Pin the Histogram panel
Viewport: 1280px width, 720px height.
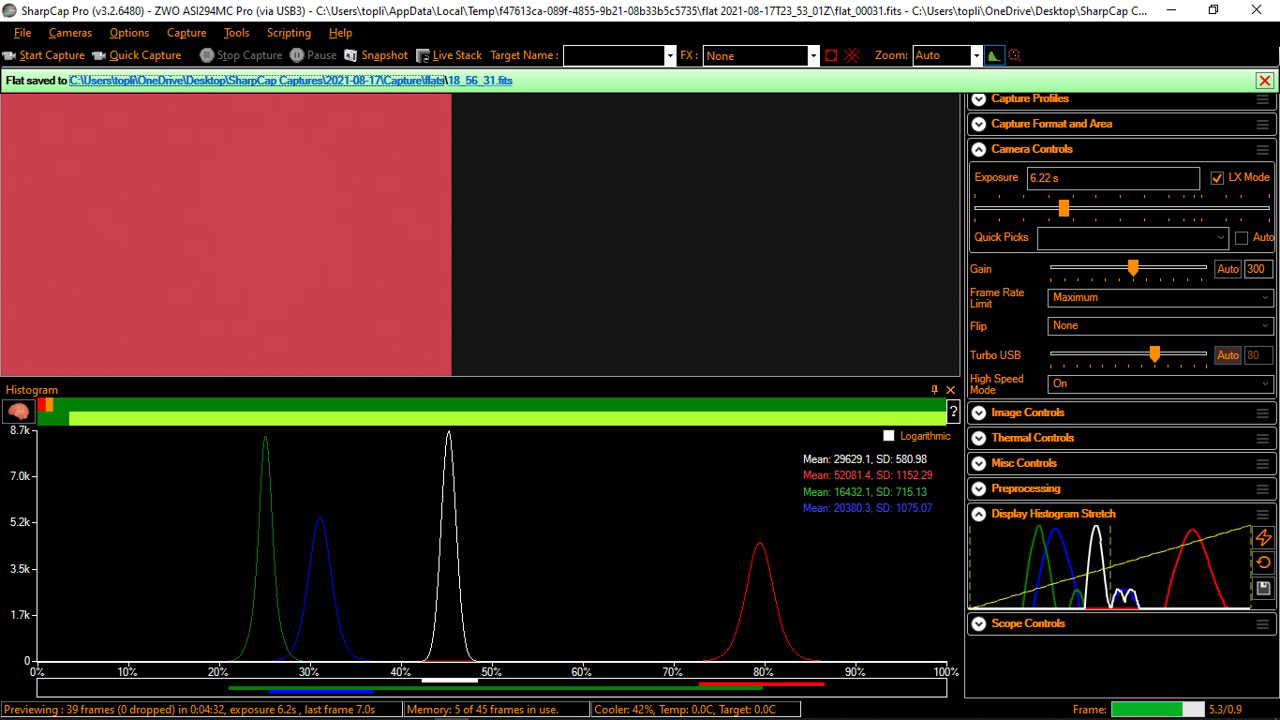pyautogui.click(x=935, y=390)
